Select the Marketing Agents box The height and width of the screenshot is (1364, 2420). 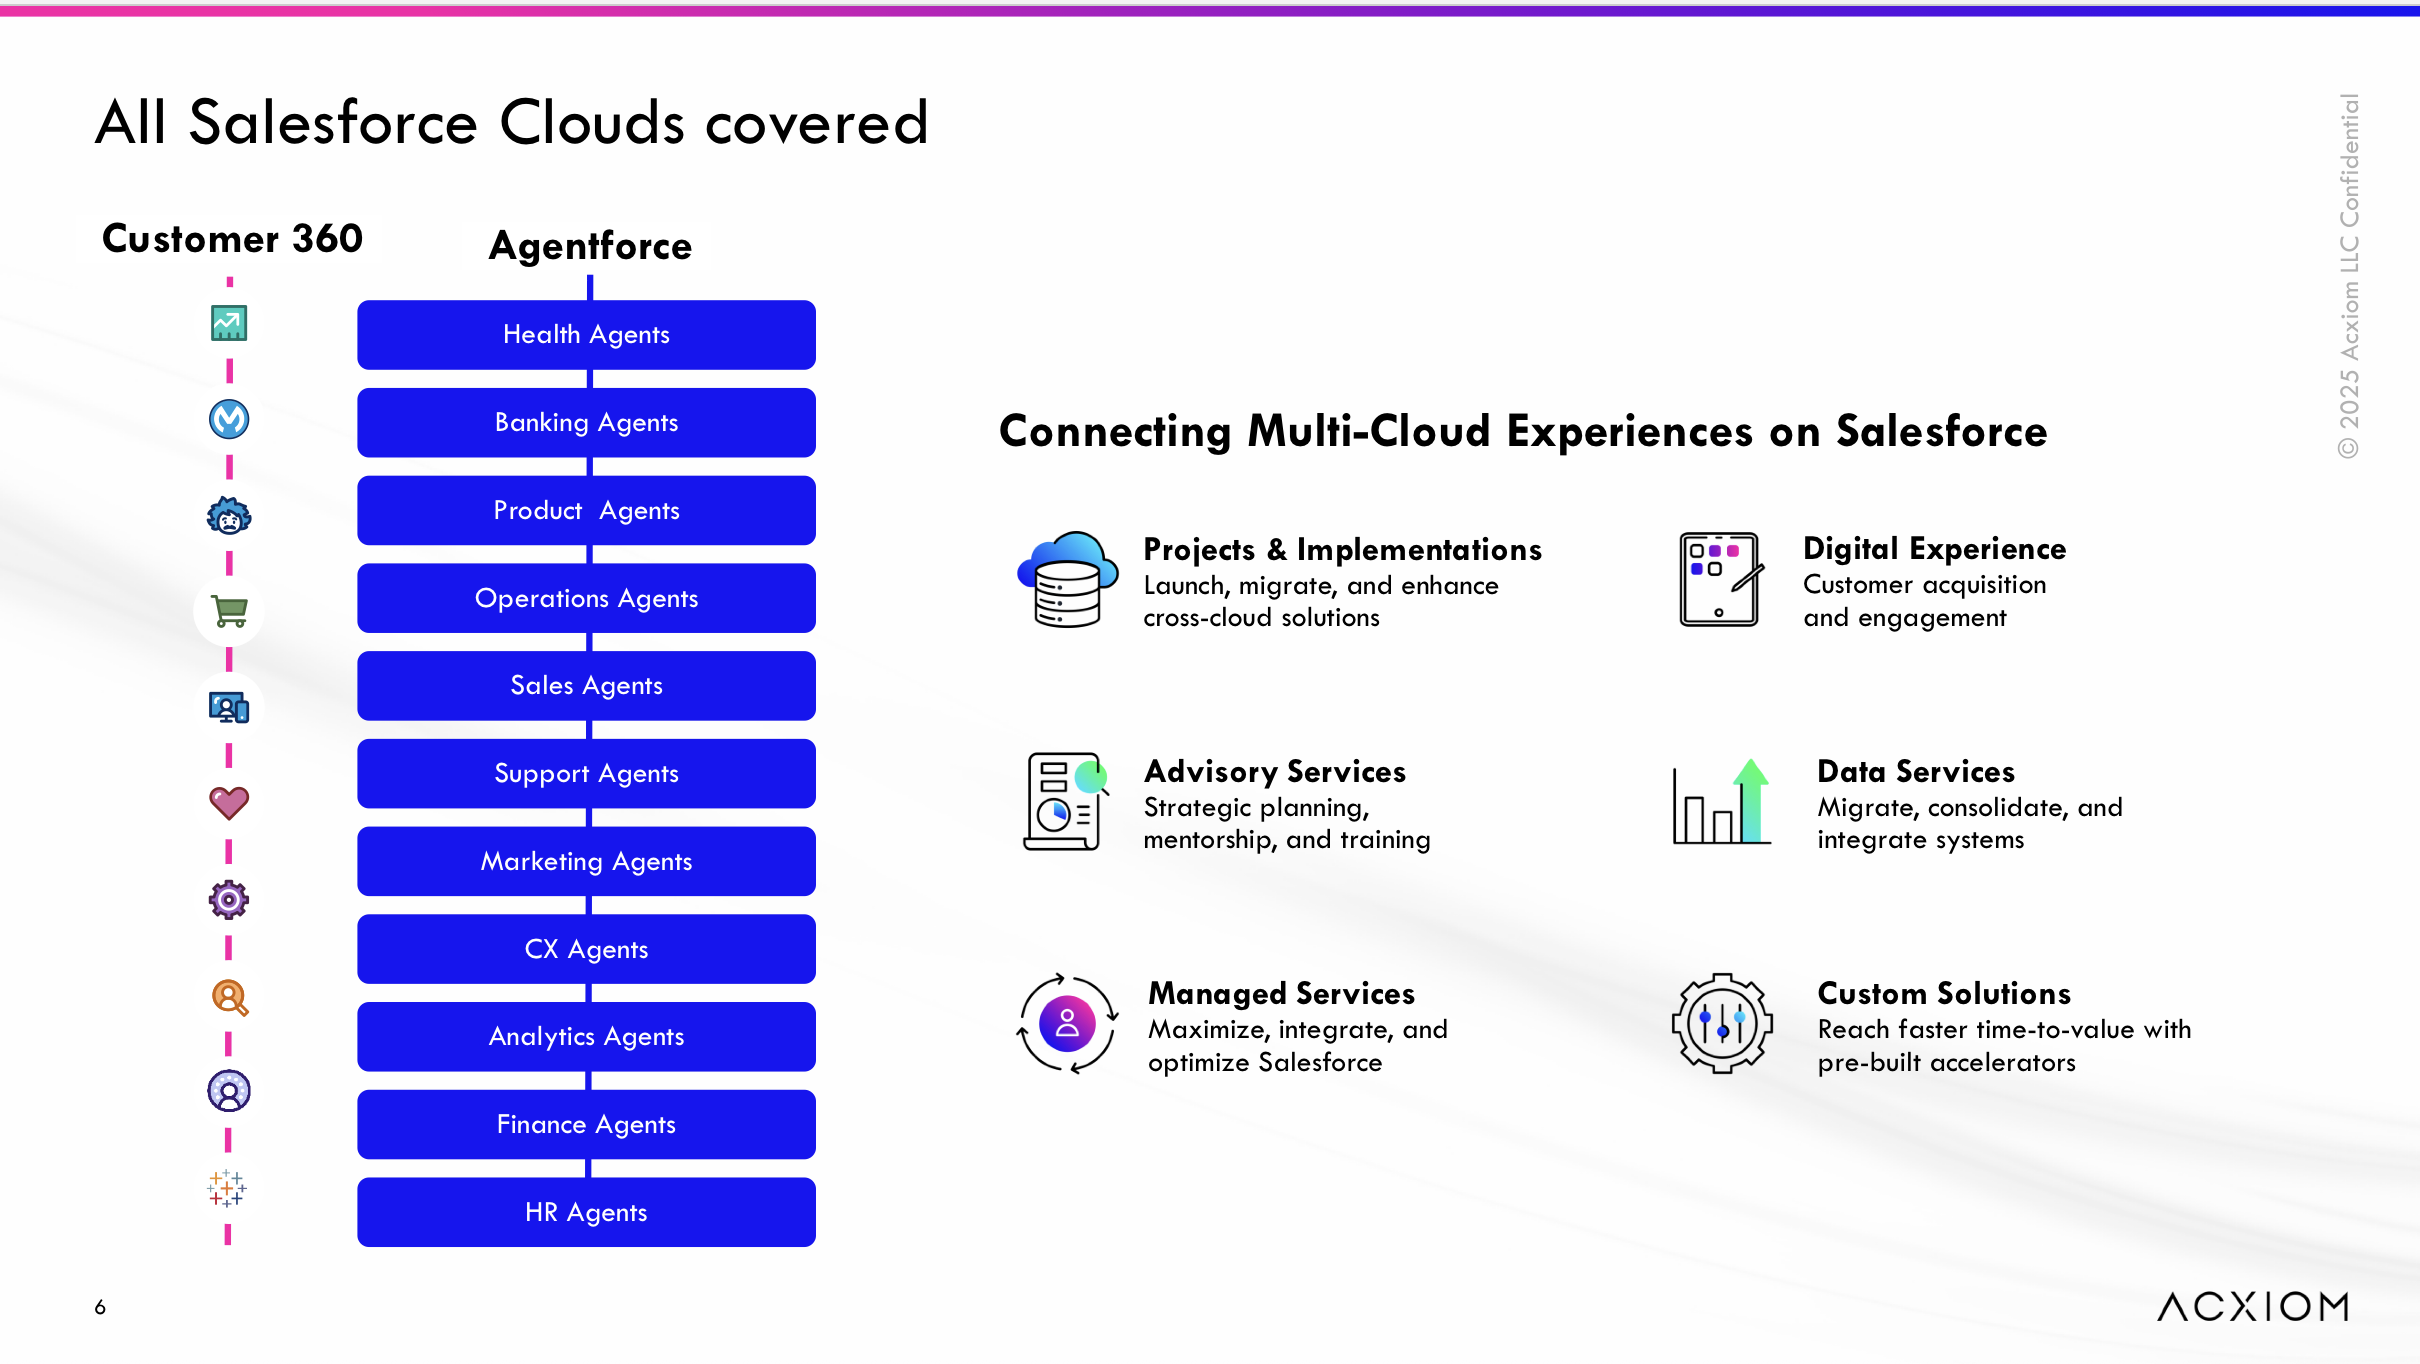(586, 861)
